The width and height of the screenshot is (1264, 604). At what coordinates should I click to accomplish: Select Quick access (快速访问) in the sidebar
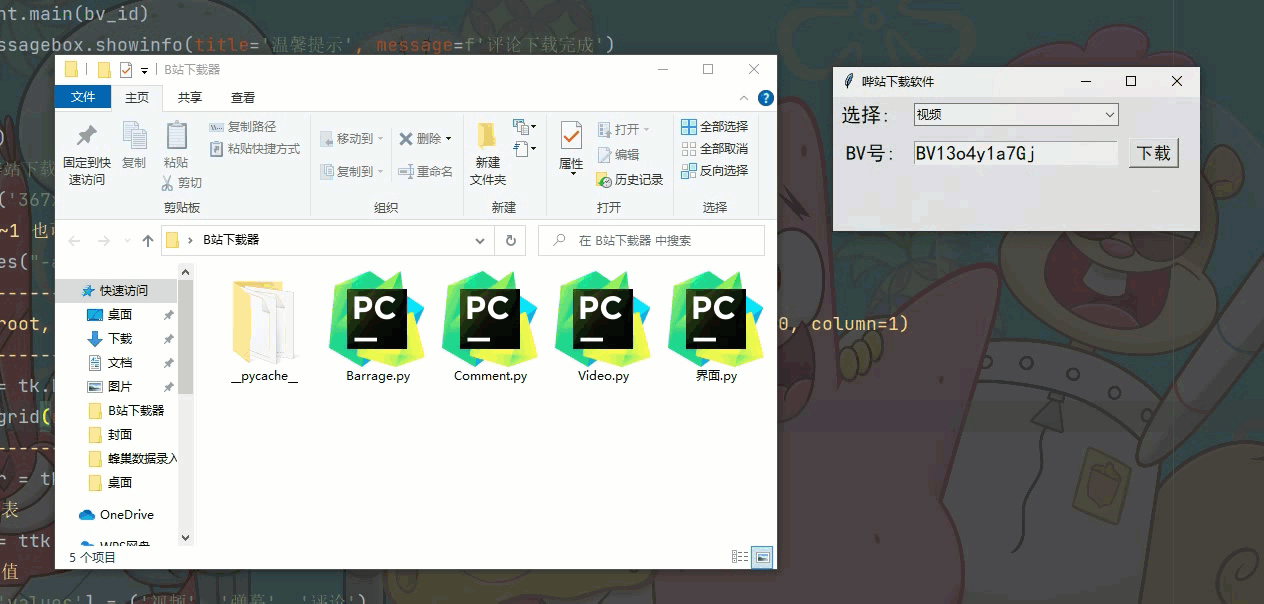click(x=116, y=291)
